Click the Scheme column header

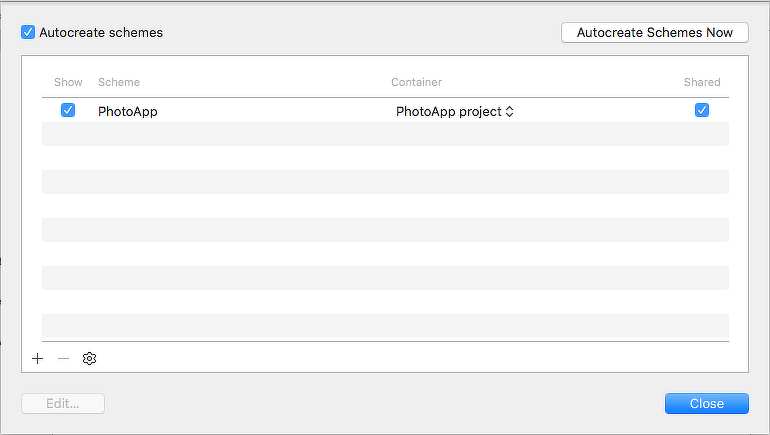(119, 82)
